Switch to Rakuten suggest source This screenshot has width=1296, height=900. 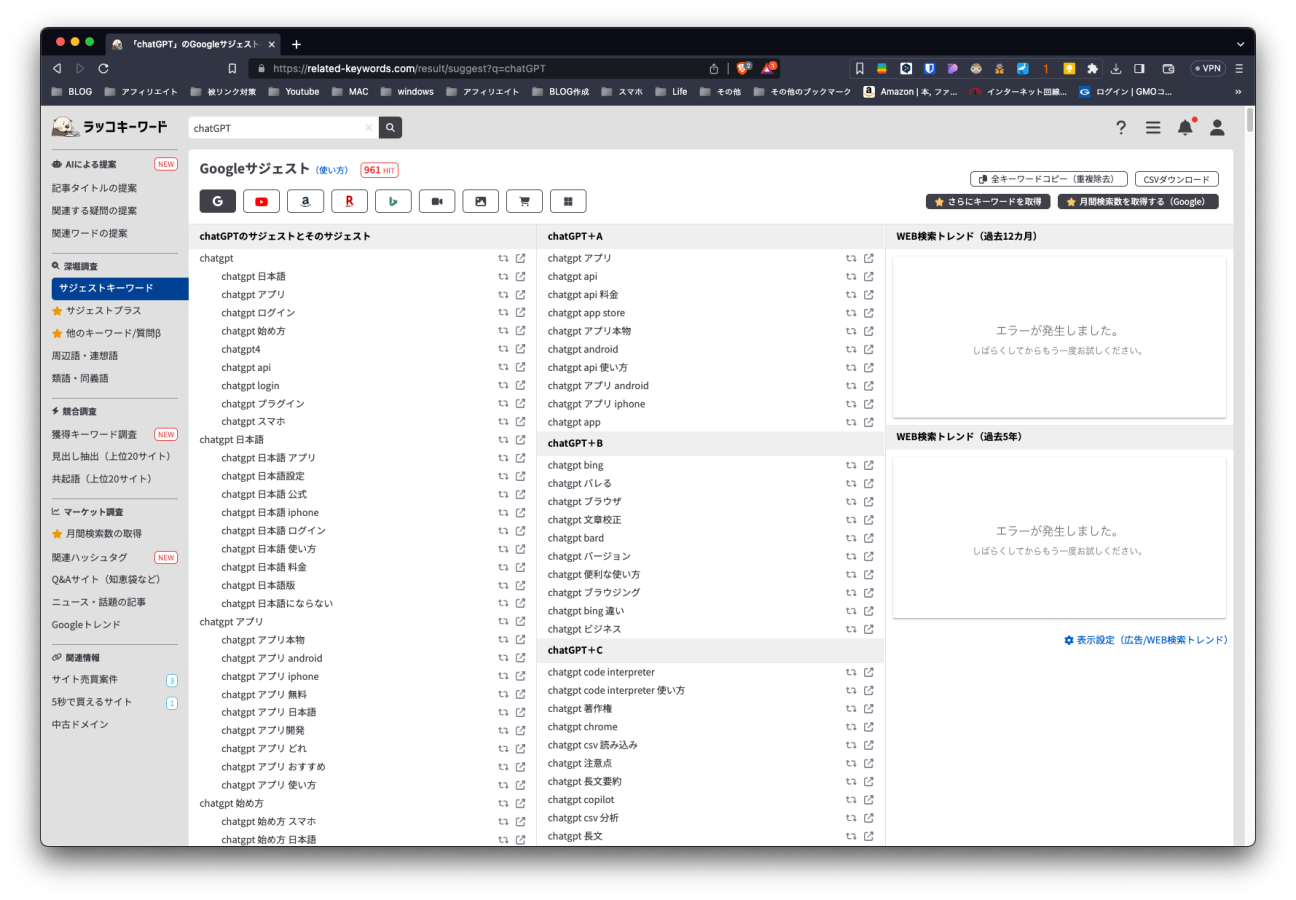(x=349, y=201)
